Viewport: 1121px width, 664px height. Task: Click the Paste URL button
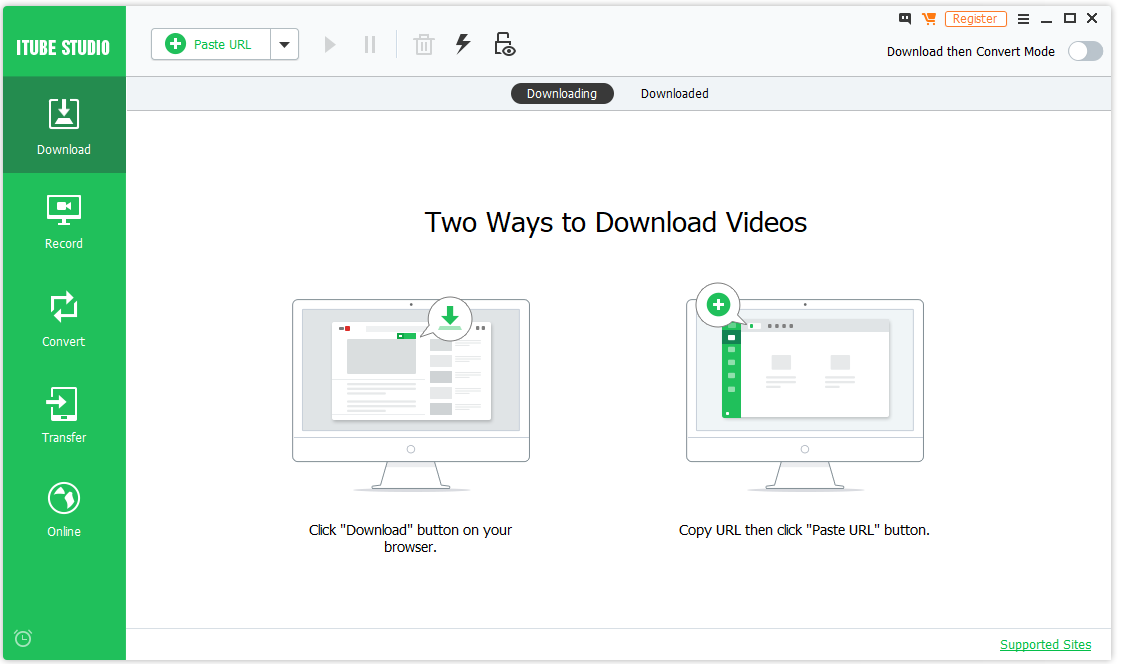211,44
